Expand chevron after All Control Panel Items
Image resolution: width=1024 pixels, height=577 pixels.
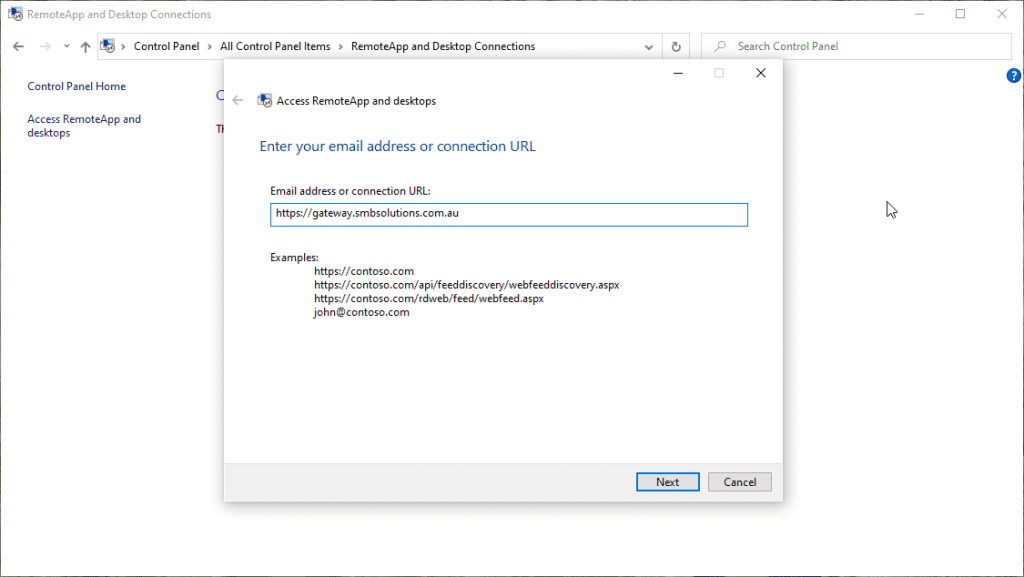click(340, 47)
